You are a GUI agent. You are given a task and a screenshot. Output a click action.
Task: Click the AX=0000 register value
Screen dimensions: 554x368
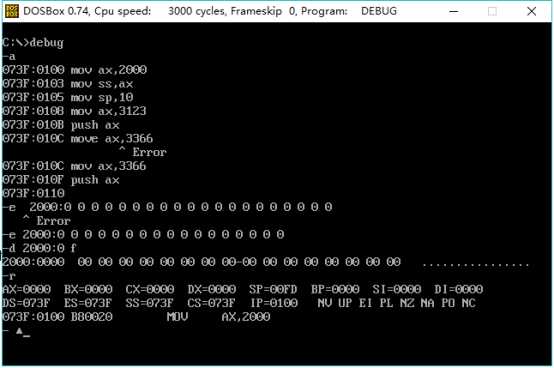[26, 290]
